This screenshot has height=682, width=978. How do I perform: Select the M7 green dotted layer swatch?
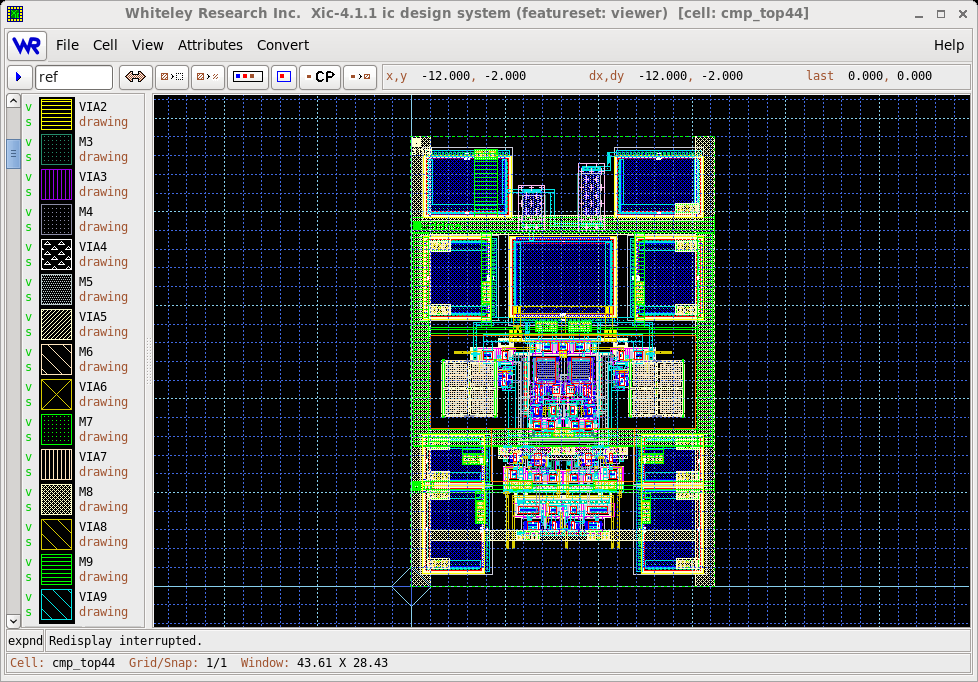pos(56,429)
